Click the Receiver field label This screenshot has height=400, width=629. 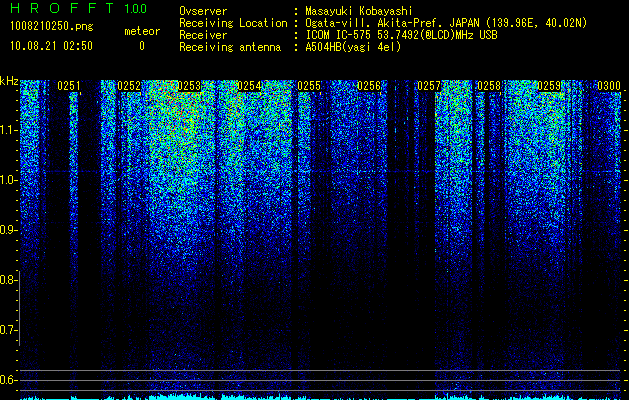[203, 35]
